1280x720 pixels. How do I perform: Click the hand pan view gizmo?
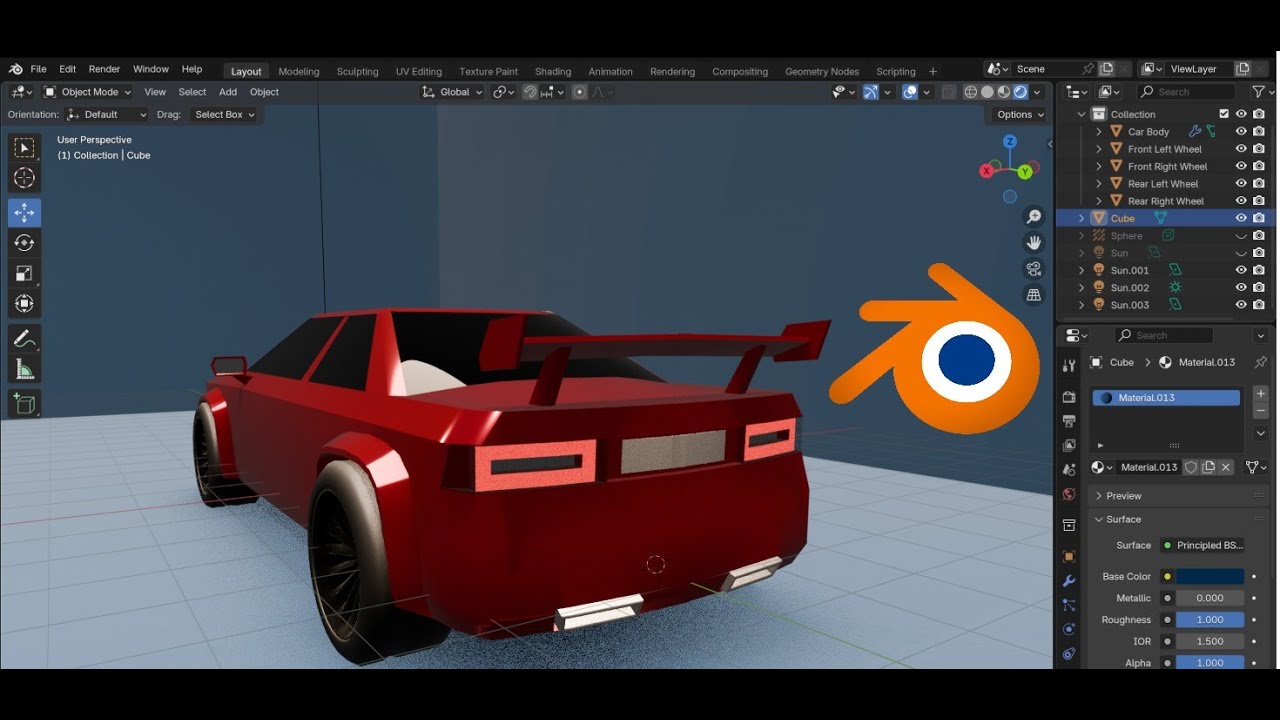coord(1034,243)
